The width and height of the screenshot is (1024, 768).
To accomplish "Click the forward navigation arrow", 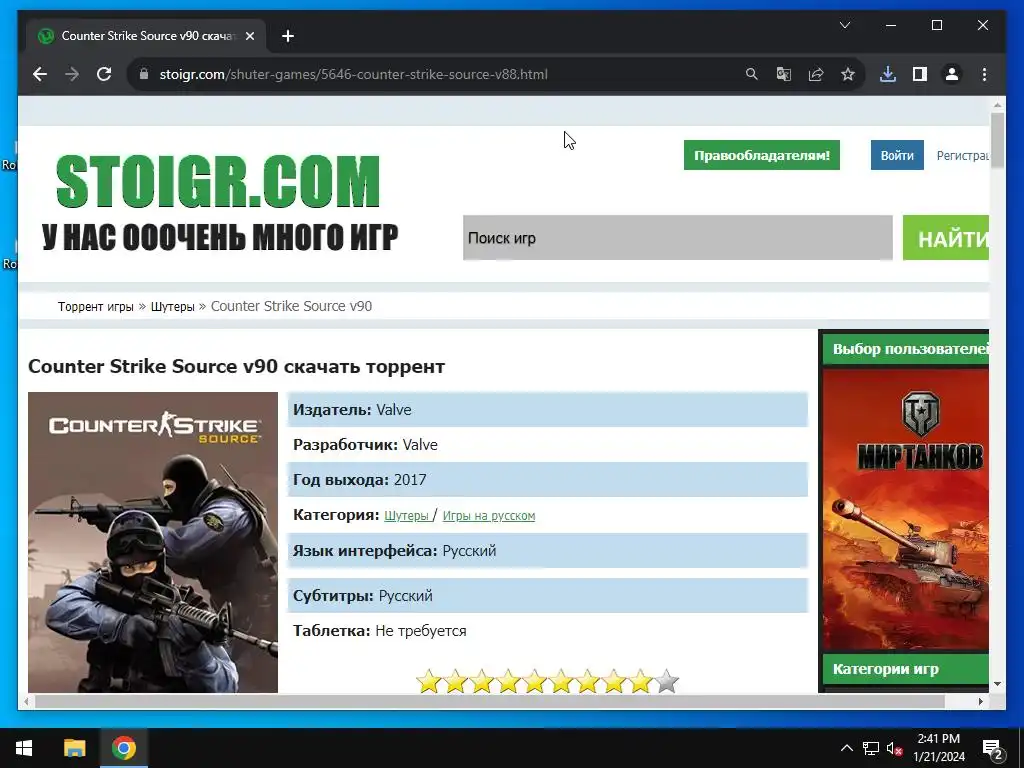I will 72,74.
